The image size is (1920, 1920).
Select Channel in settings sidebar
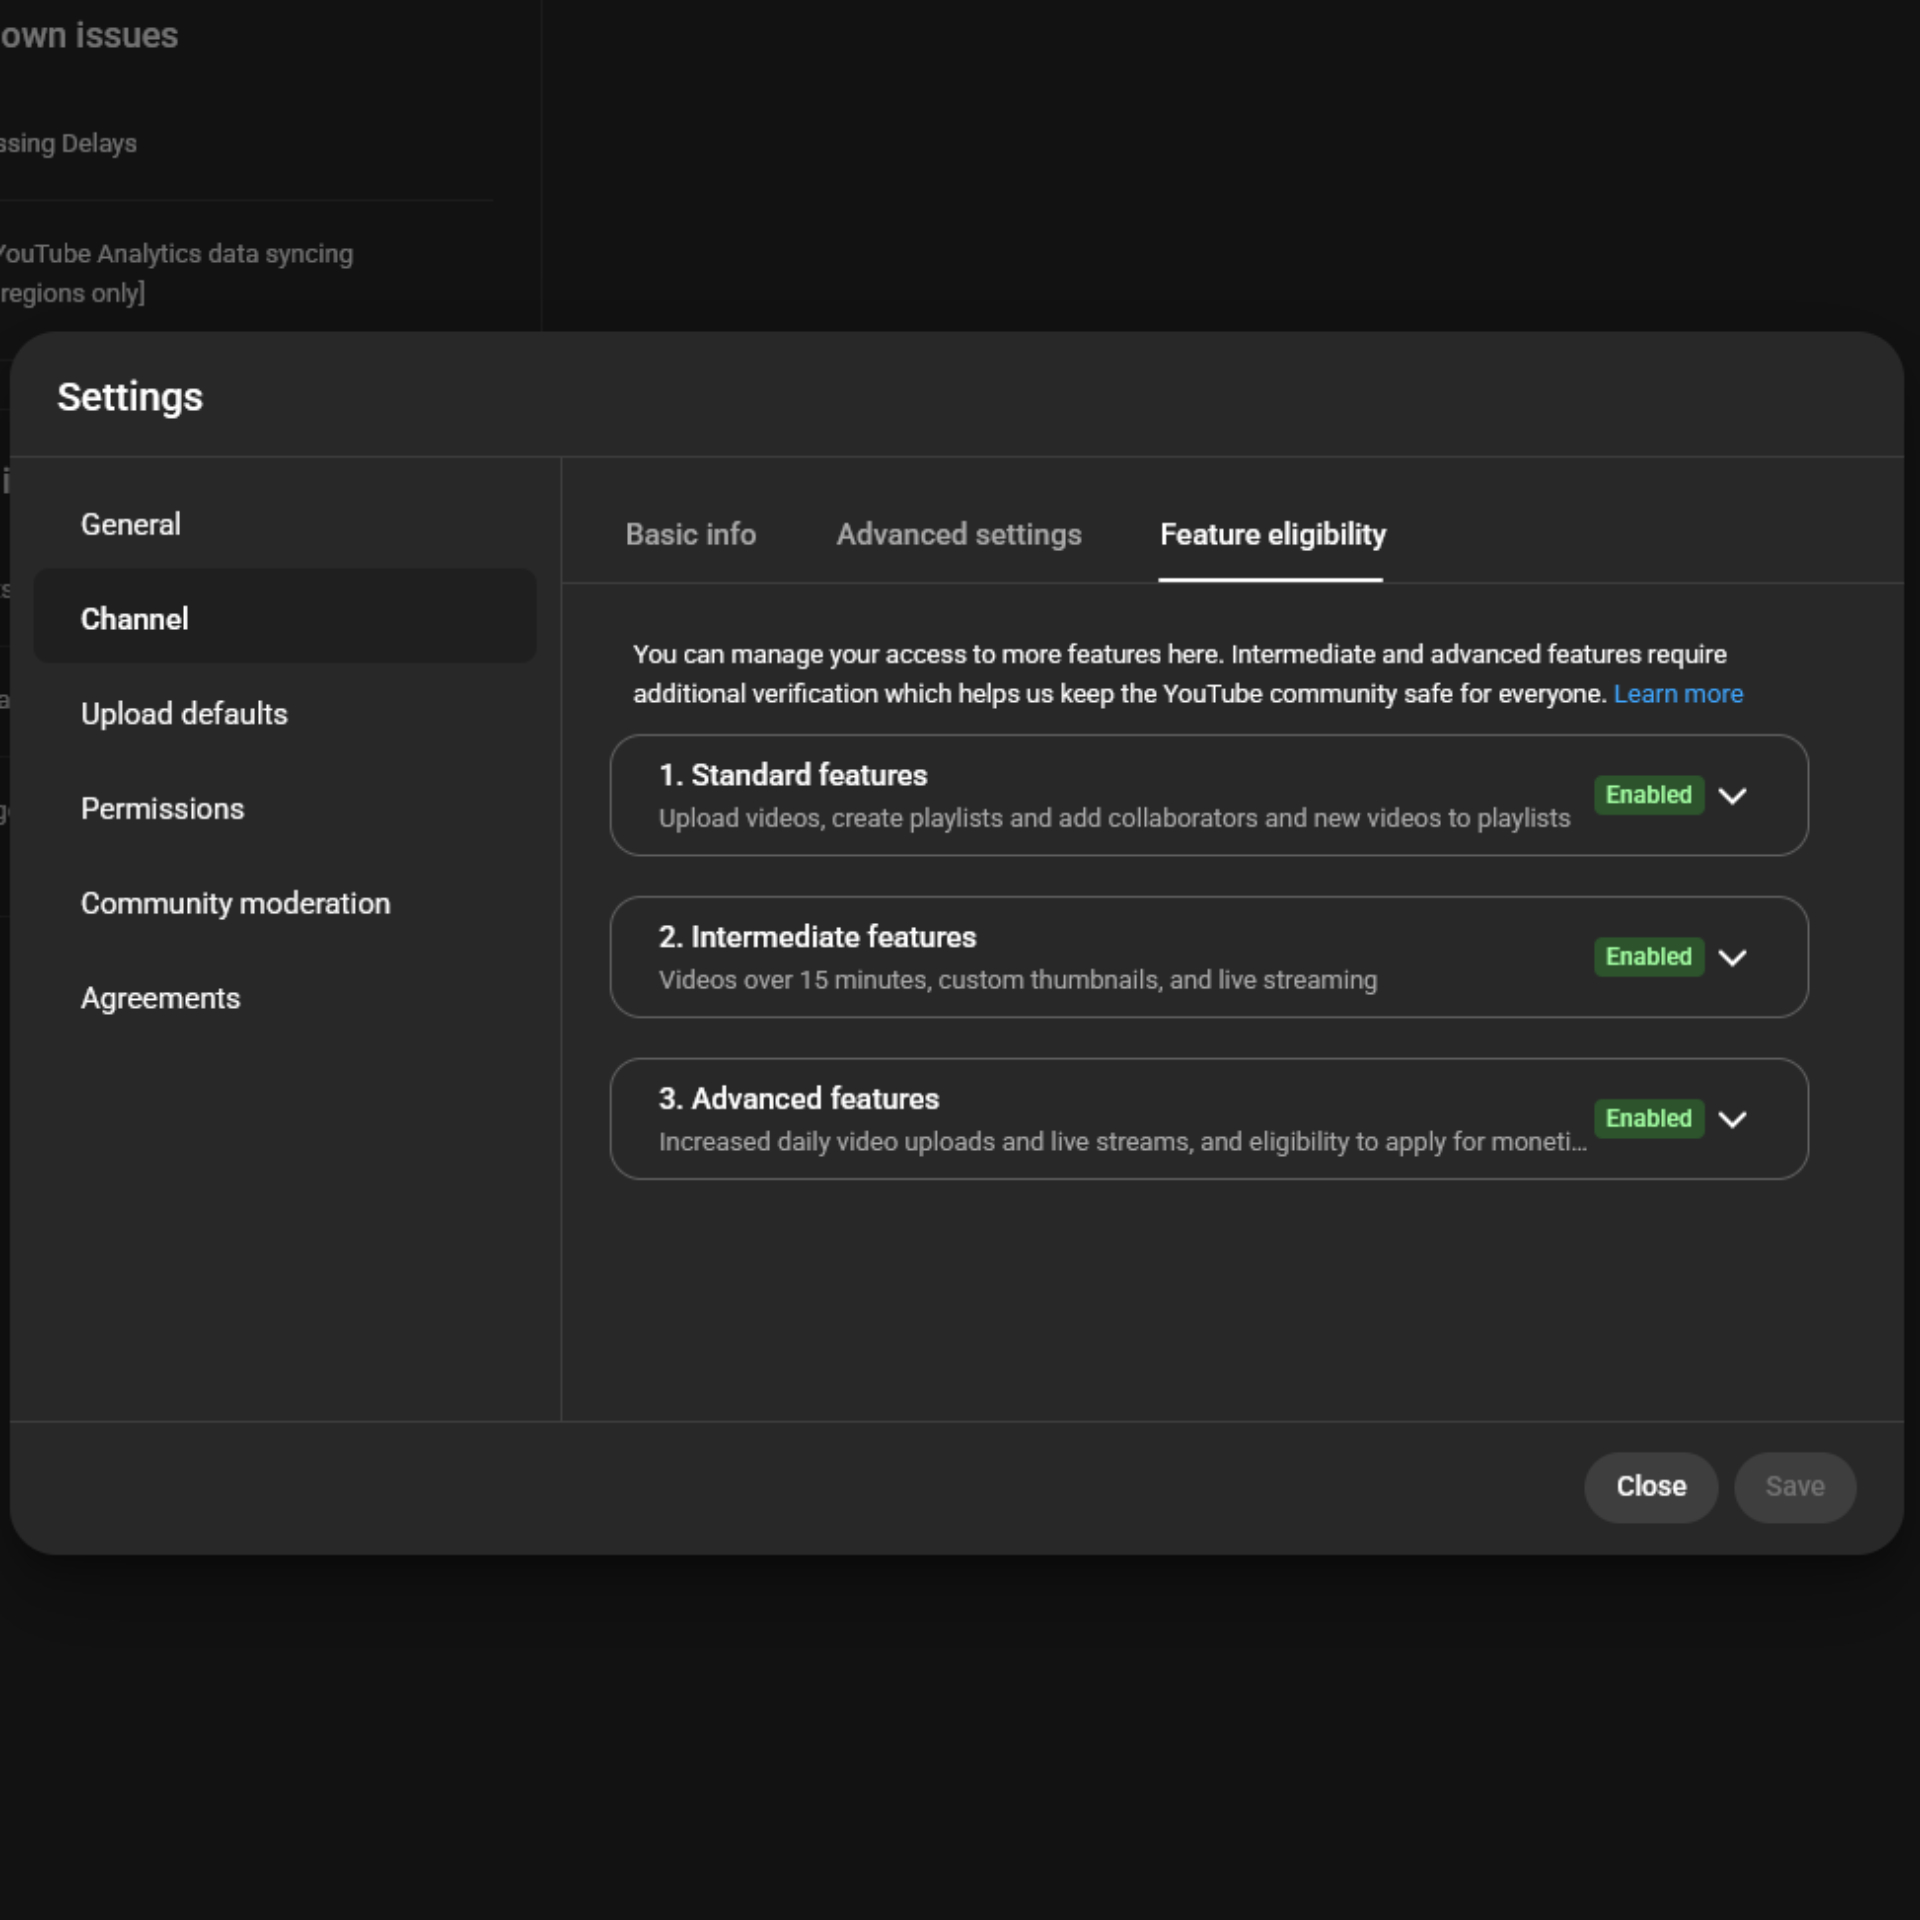click(135, 619)
